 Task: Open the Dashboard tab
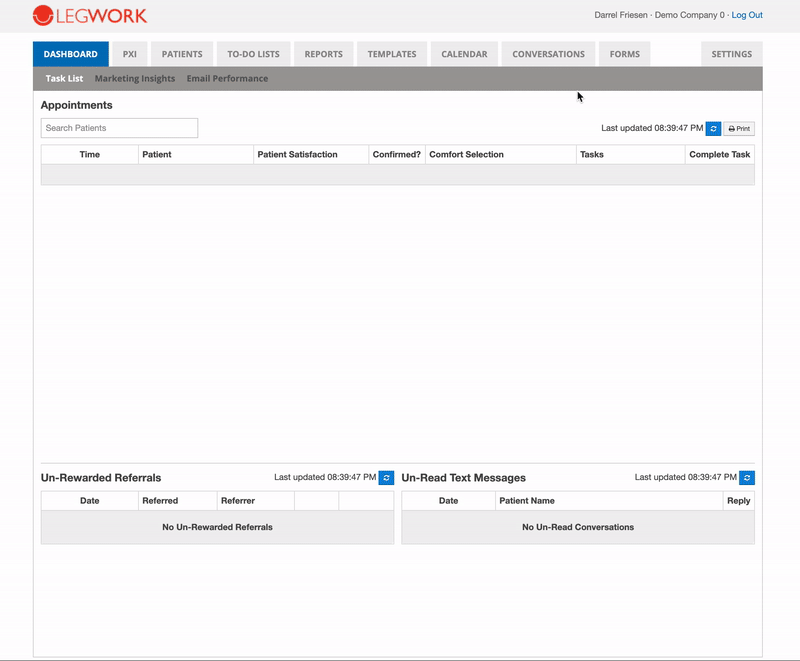coord(70,54)
